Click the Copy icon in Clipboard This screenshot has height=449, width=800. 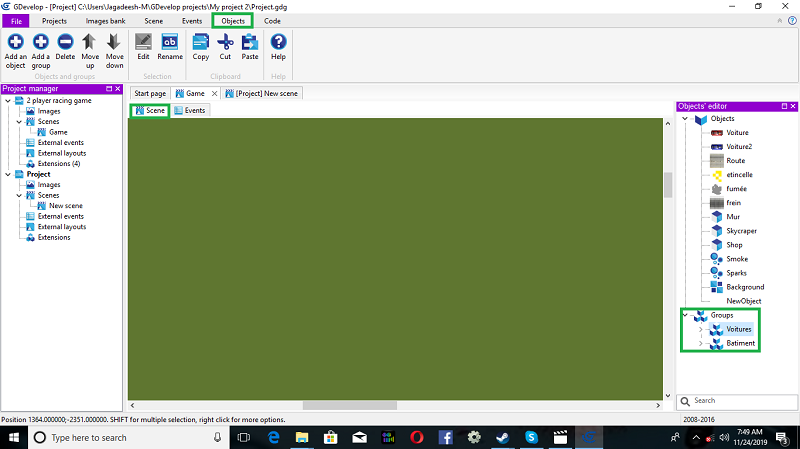pyautogui.click(x=201, y=42)
